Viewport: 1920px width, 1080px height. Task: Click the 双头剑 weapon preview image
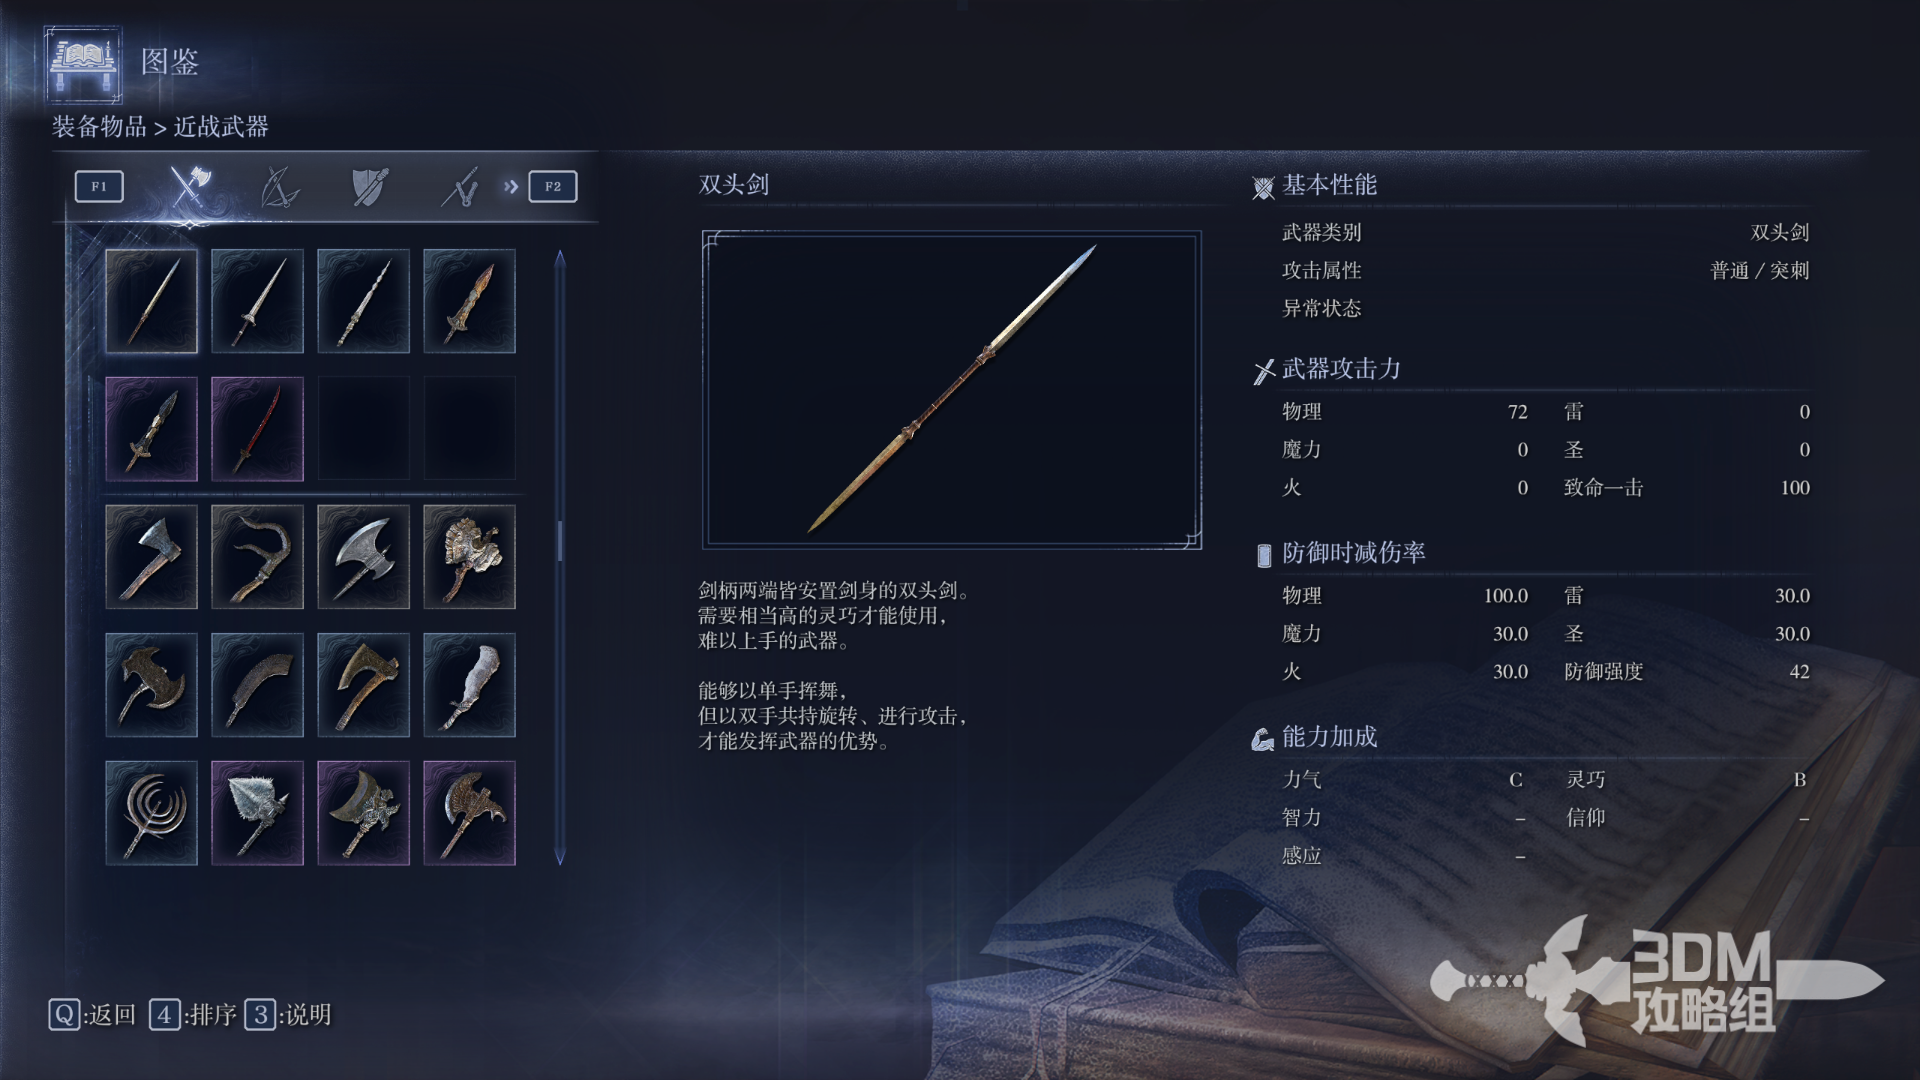pyautogui.click(x=952, y=390)
